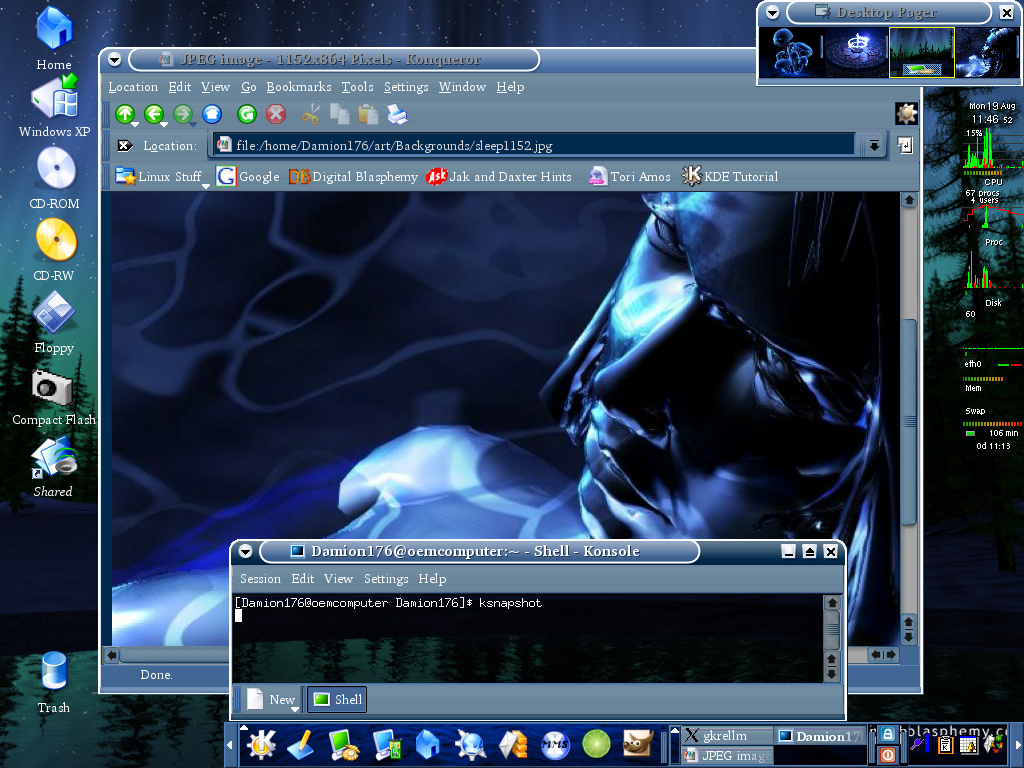1024x768 pixels.
Task: Open the KDE Tutorial bookmark
Action: [x=730, y=176]
